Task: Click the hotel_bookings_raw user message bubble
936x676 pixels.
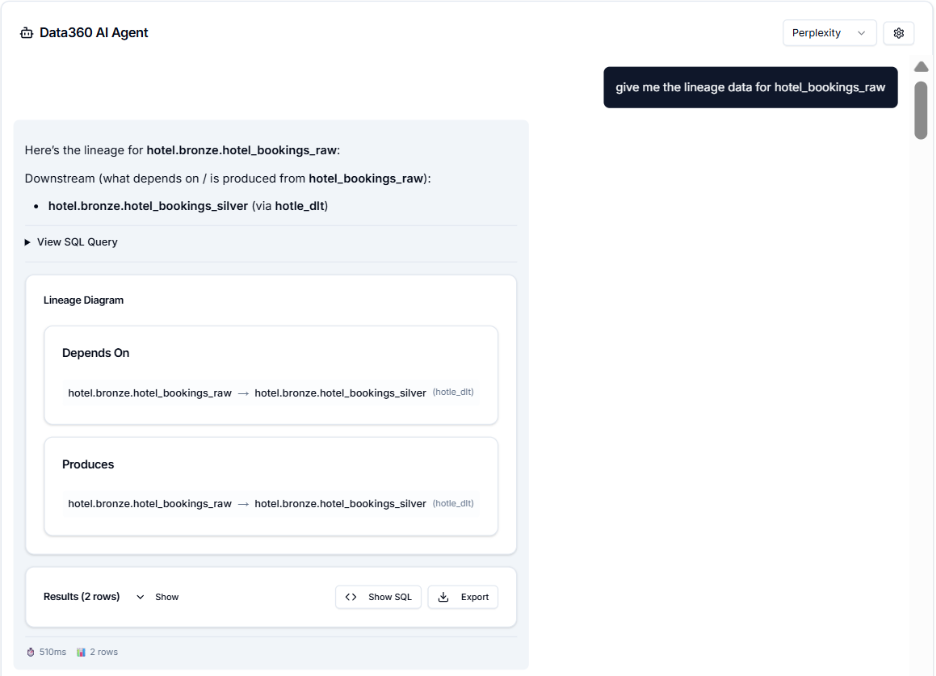Action: click(750, 87)
